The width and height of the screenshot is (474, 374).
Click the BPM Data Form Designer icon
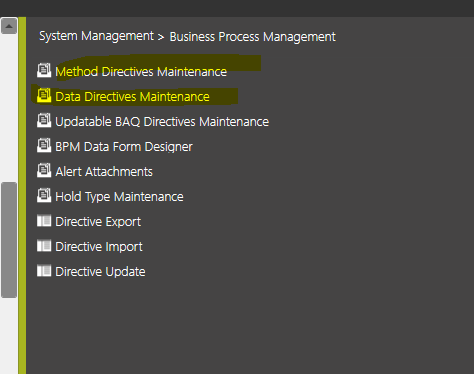[44, 145]
